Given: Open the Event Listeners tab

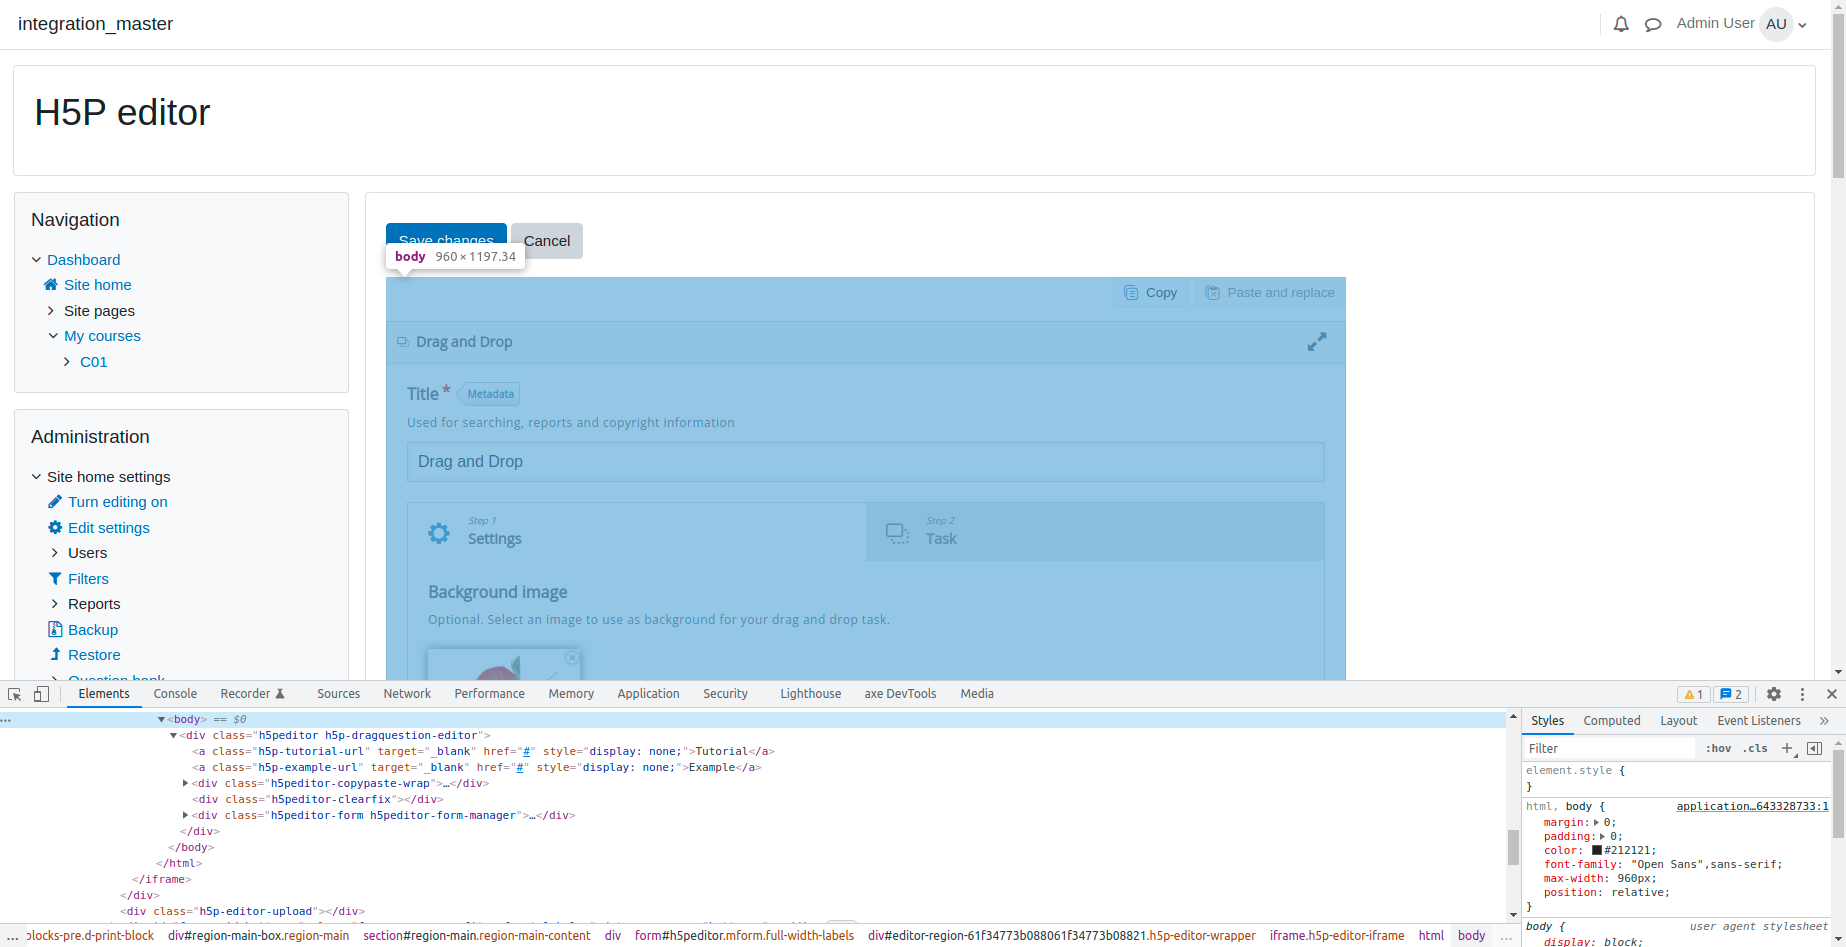Looking at the screenshot, I should point(1758,721).
